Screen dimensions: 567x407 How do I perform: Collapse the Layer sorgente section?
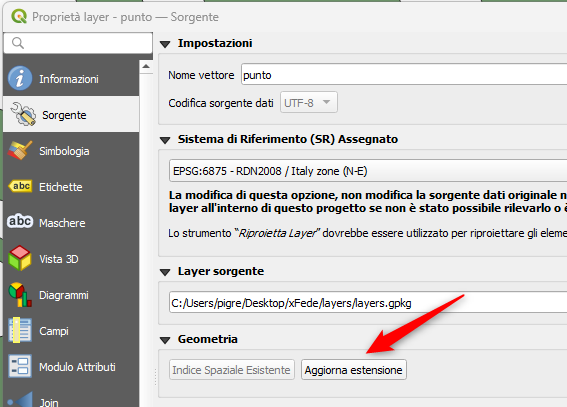(x=165, y=272)
